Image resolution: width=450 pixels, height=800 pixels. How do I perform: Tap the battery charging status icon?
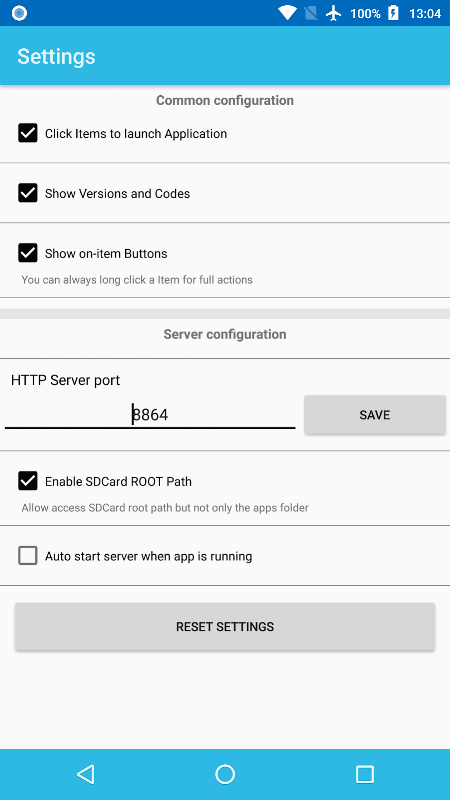393,13
